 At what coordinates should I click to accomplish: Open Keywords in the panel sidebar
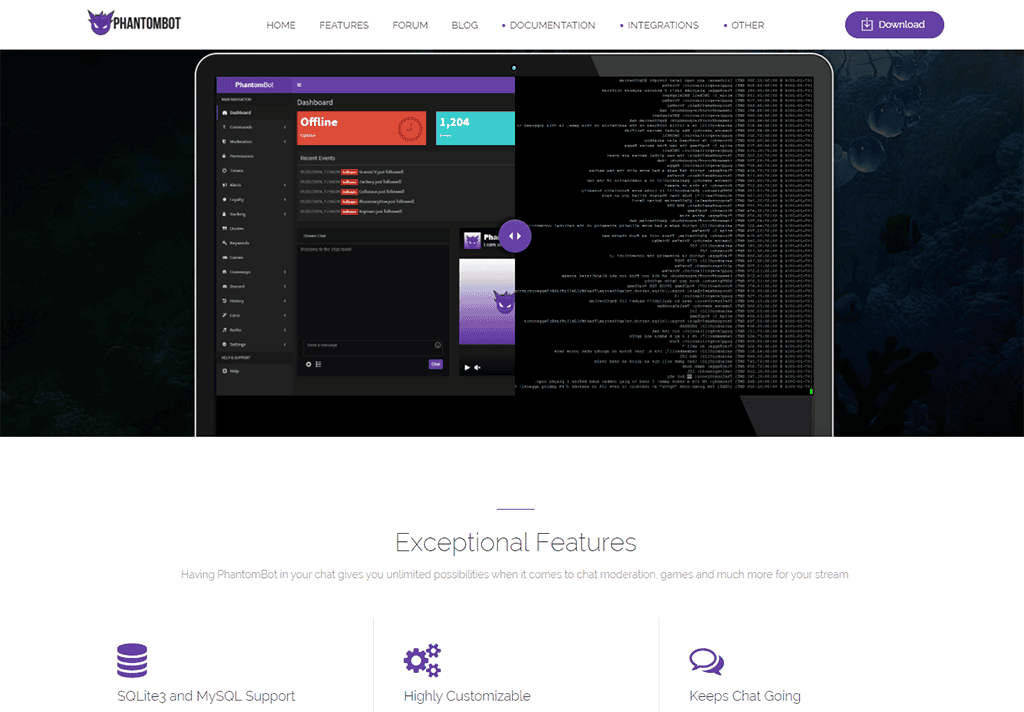[254, 243]
